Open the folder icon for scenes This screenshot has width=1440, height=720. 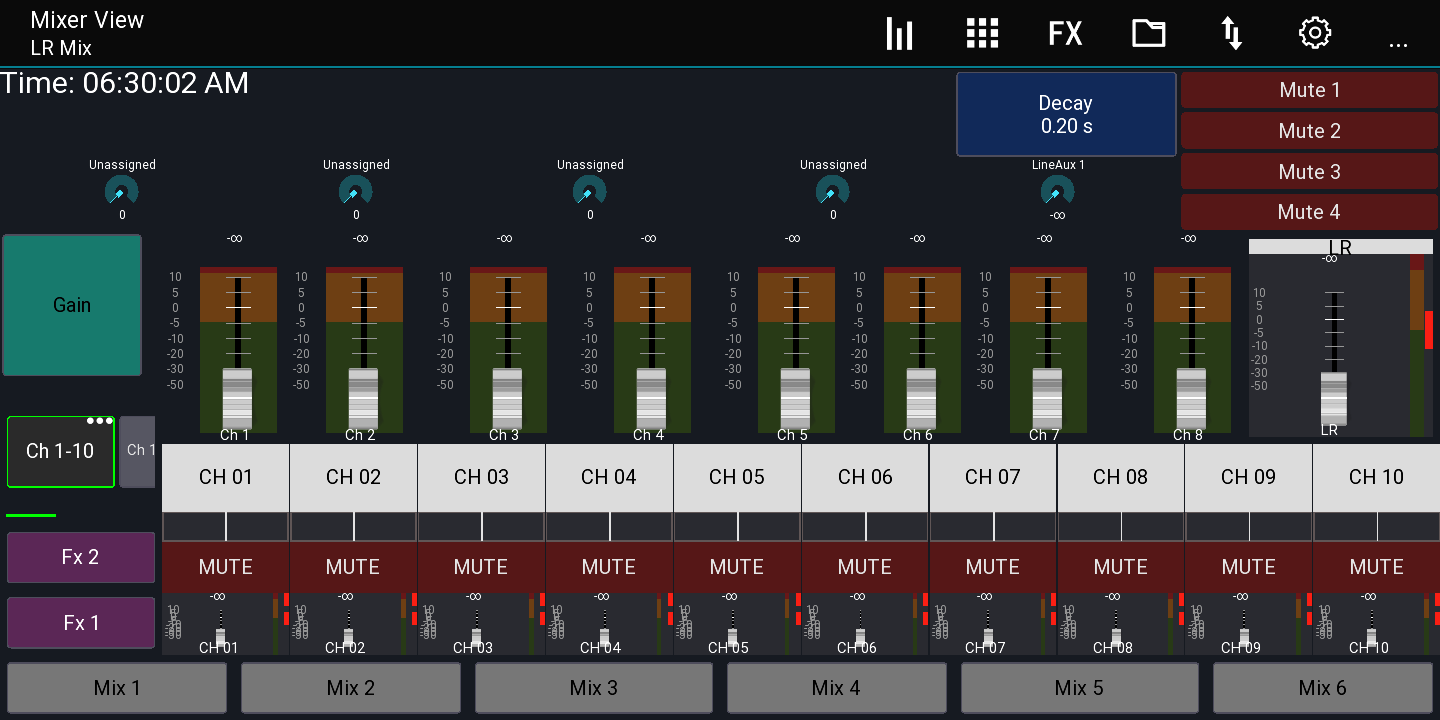click(1148, 34)
